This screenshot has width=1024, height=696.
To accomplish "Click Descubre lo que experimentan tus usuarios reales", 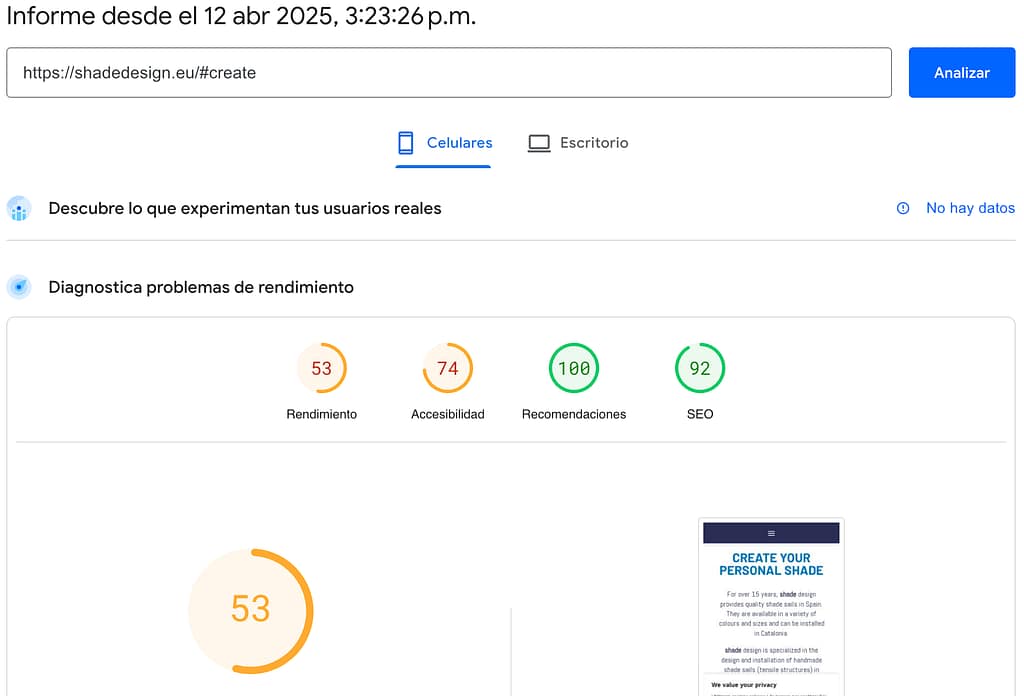I will [x=245, y=208].
